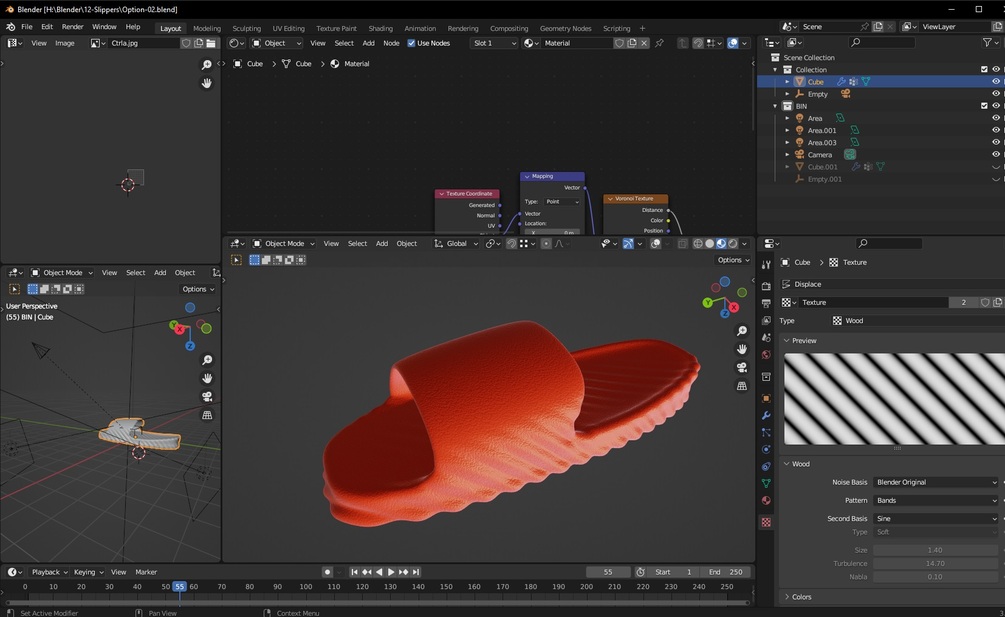1005x617 pixels.
Task: Click the End frame field showing 250
Action: (x=725, y=572)
